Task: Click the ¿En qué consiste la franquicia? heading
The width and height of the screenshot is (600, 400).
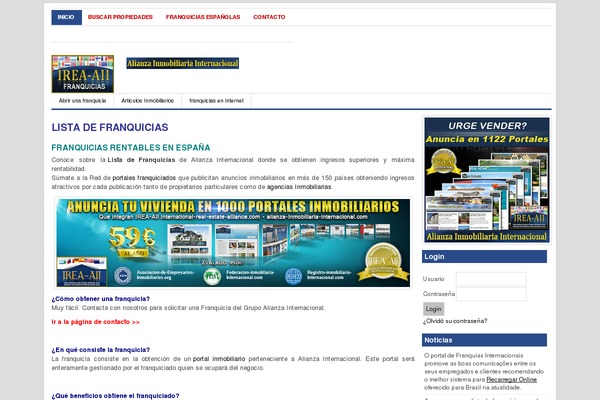Action: coord(101,350)
